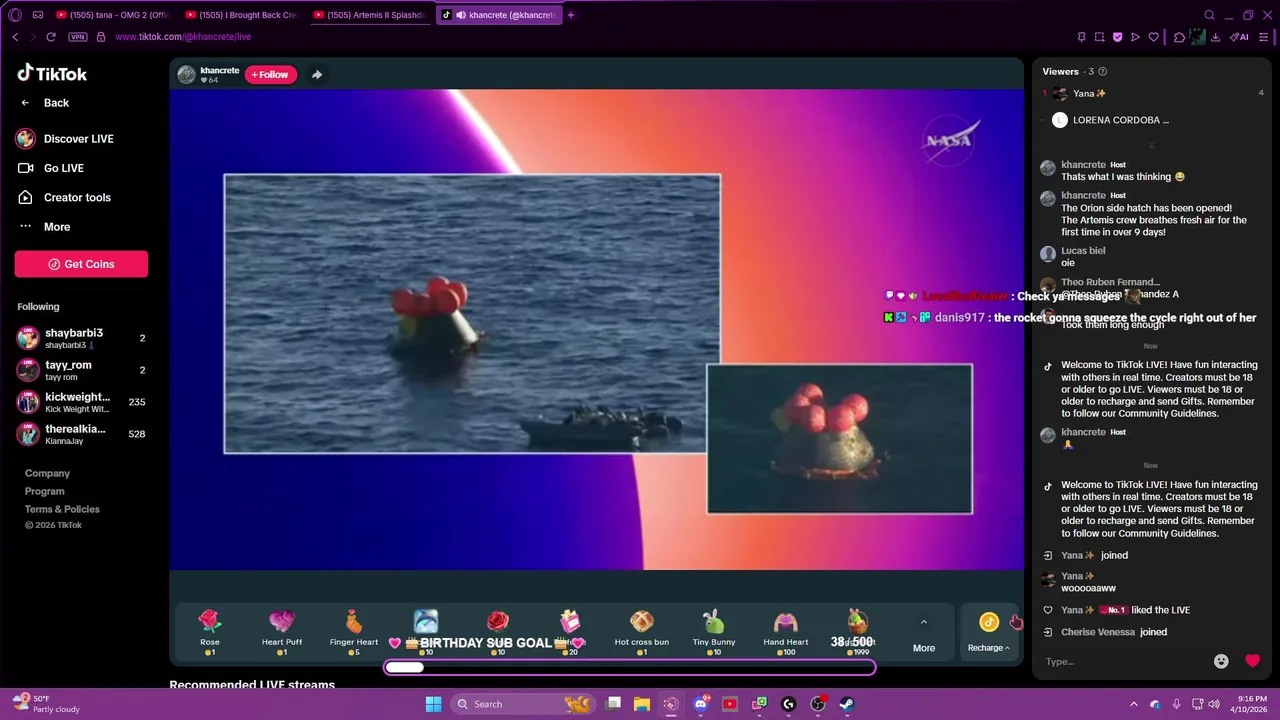This screenshot has width=1280, height=720.
Task: Search tabs with magnifier icon
Action: [x=1209, y=15]
